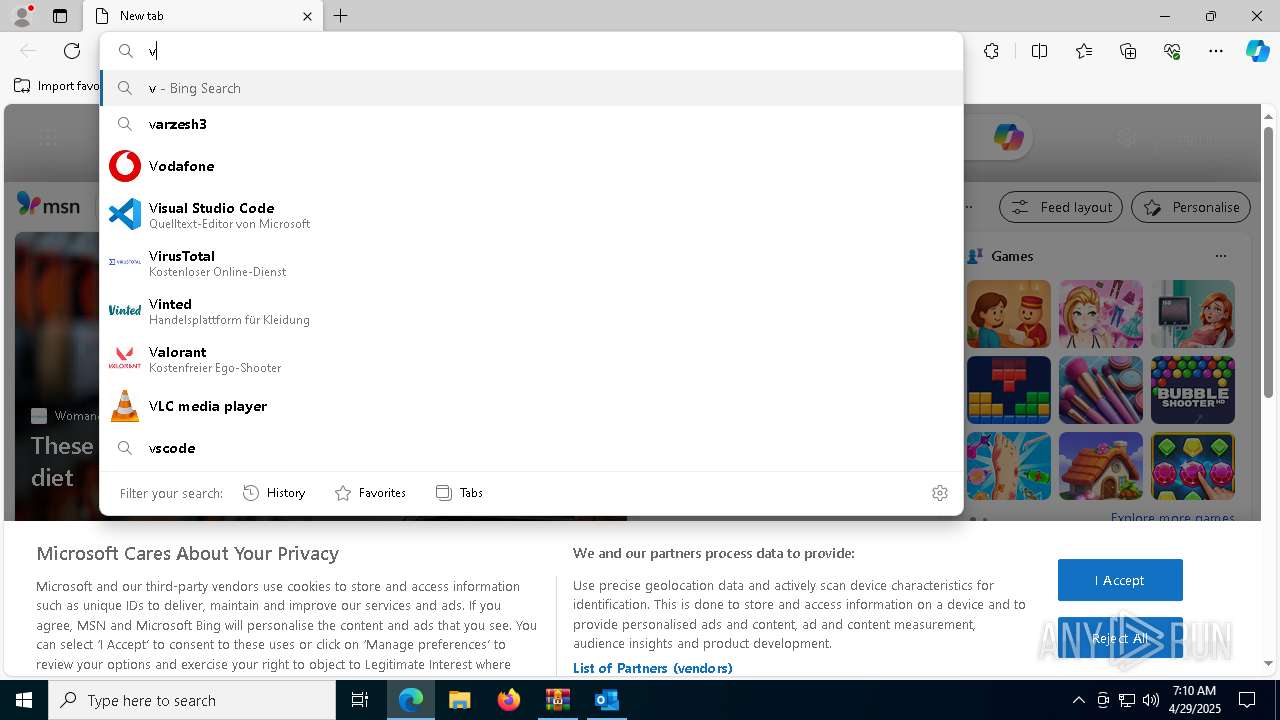The width and height of the screenshot is (1280, 720).
Task: Toggle split screen icon in toolbar
Action: [1039, 51]
